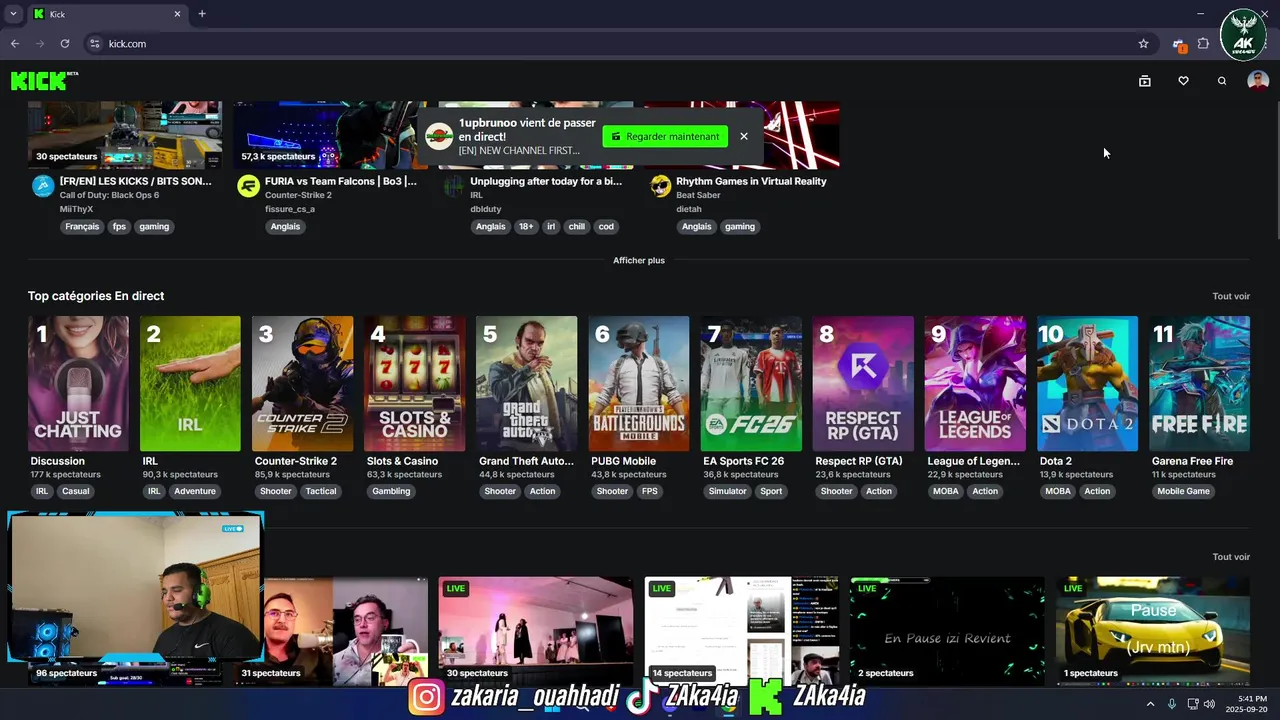Open the Counter-Strike 2 category card

(302, 384)
